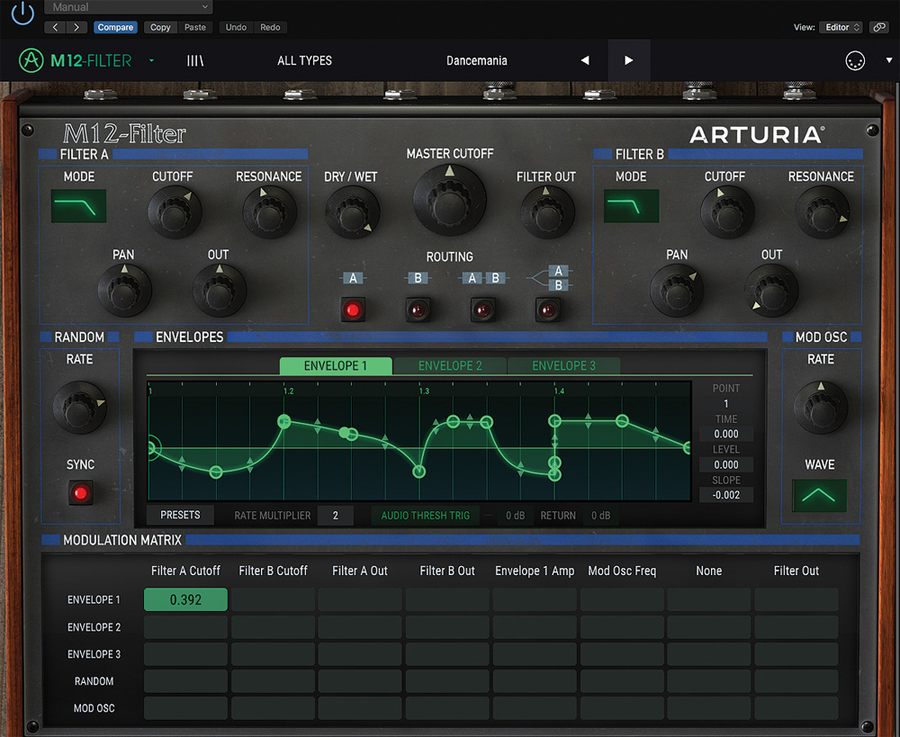Toggle the Audio Thresh Trig button

(425, 515)
